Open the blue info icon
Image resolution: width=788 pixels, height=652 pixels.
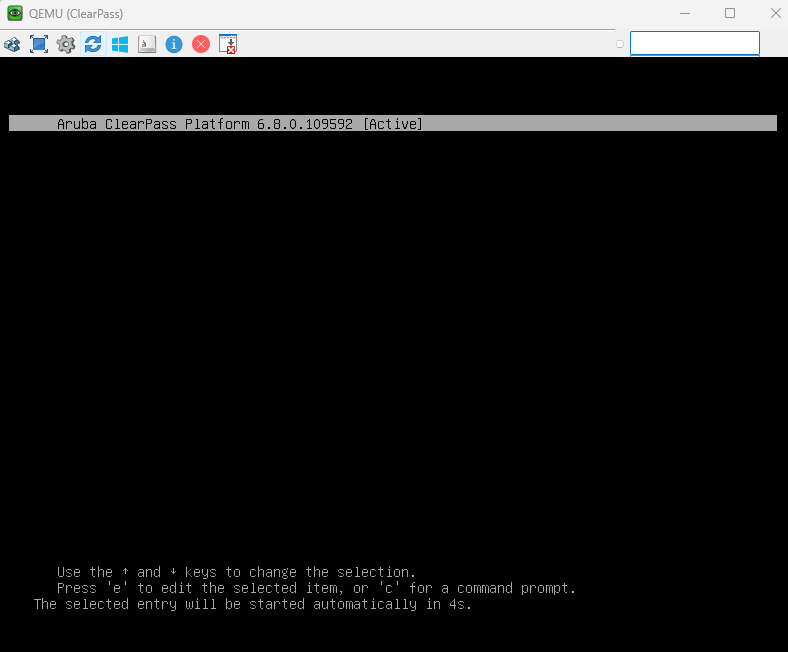[174, 44]
